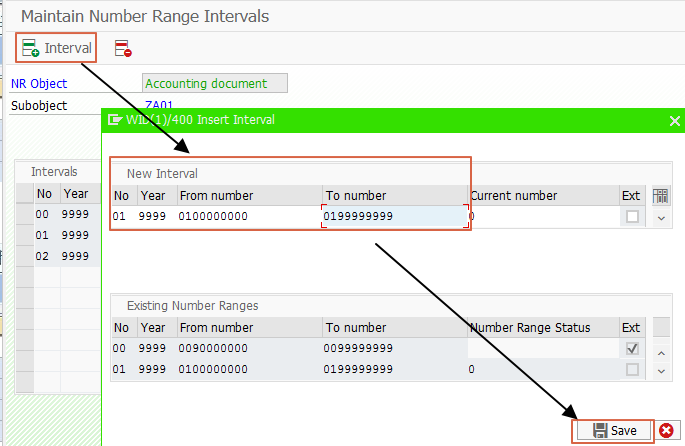Open table settings icon in New Interval
The image size is (685, 446).
[660, 196]
